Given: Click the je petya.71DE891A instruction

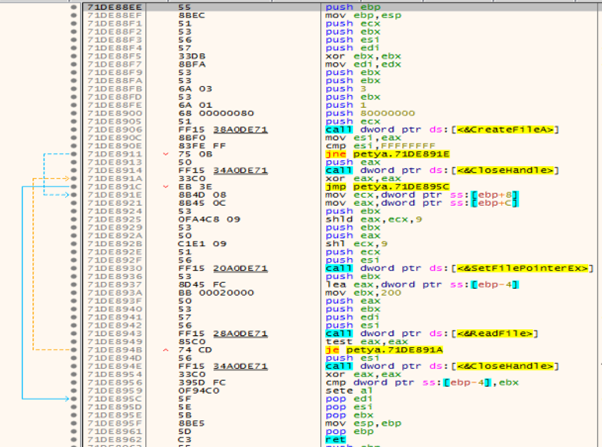Looking at the screenshot, I should (384, 350).
